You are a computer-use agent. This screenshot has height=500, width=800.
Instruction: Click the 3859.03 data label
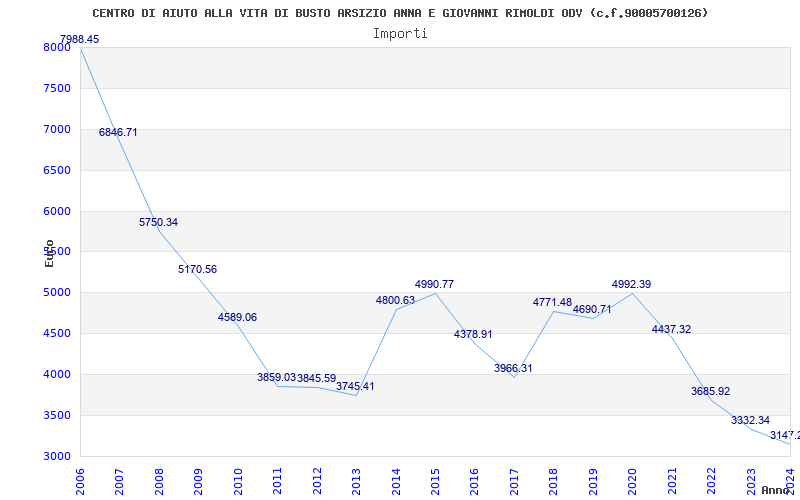coord(276,377)
